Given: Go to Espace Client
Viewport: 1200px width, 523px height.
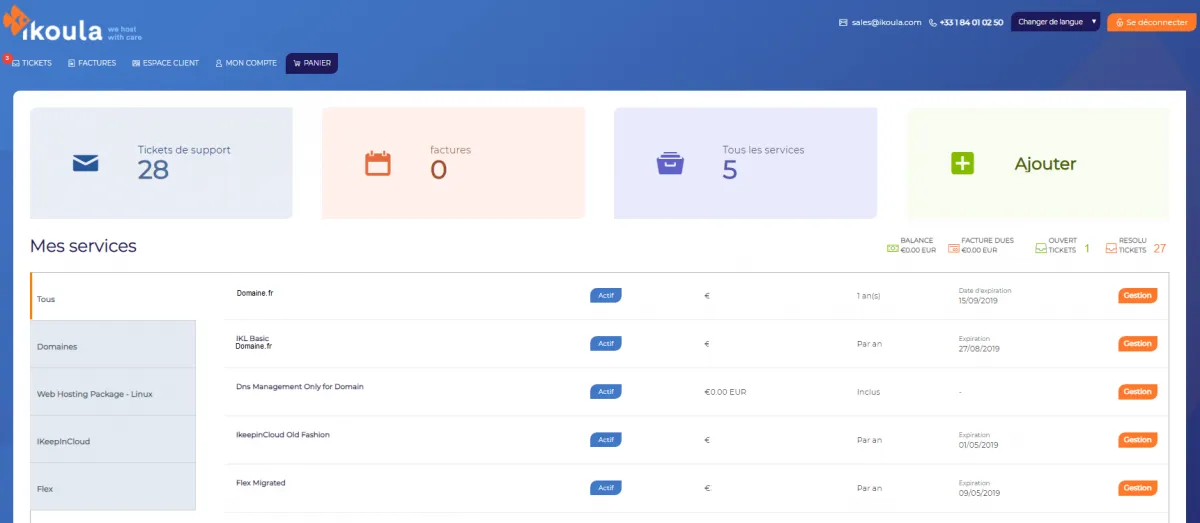Looking at the screenshot, I should 165,63.
